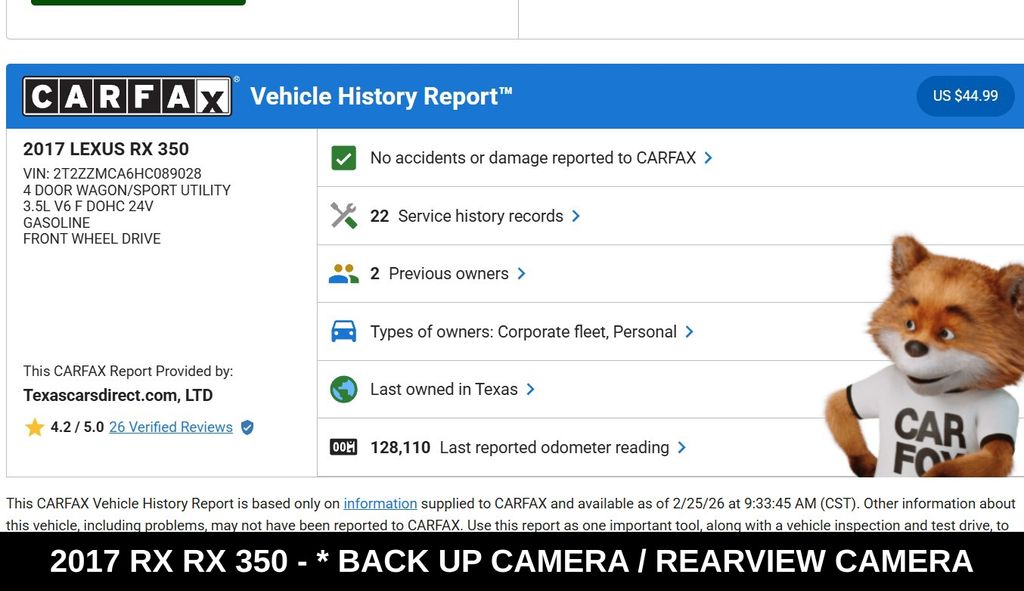Expand chevron after Previous owners
Image resolution: width=1024 pixels, height=591 pixels.
[521, 274]
